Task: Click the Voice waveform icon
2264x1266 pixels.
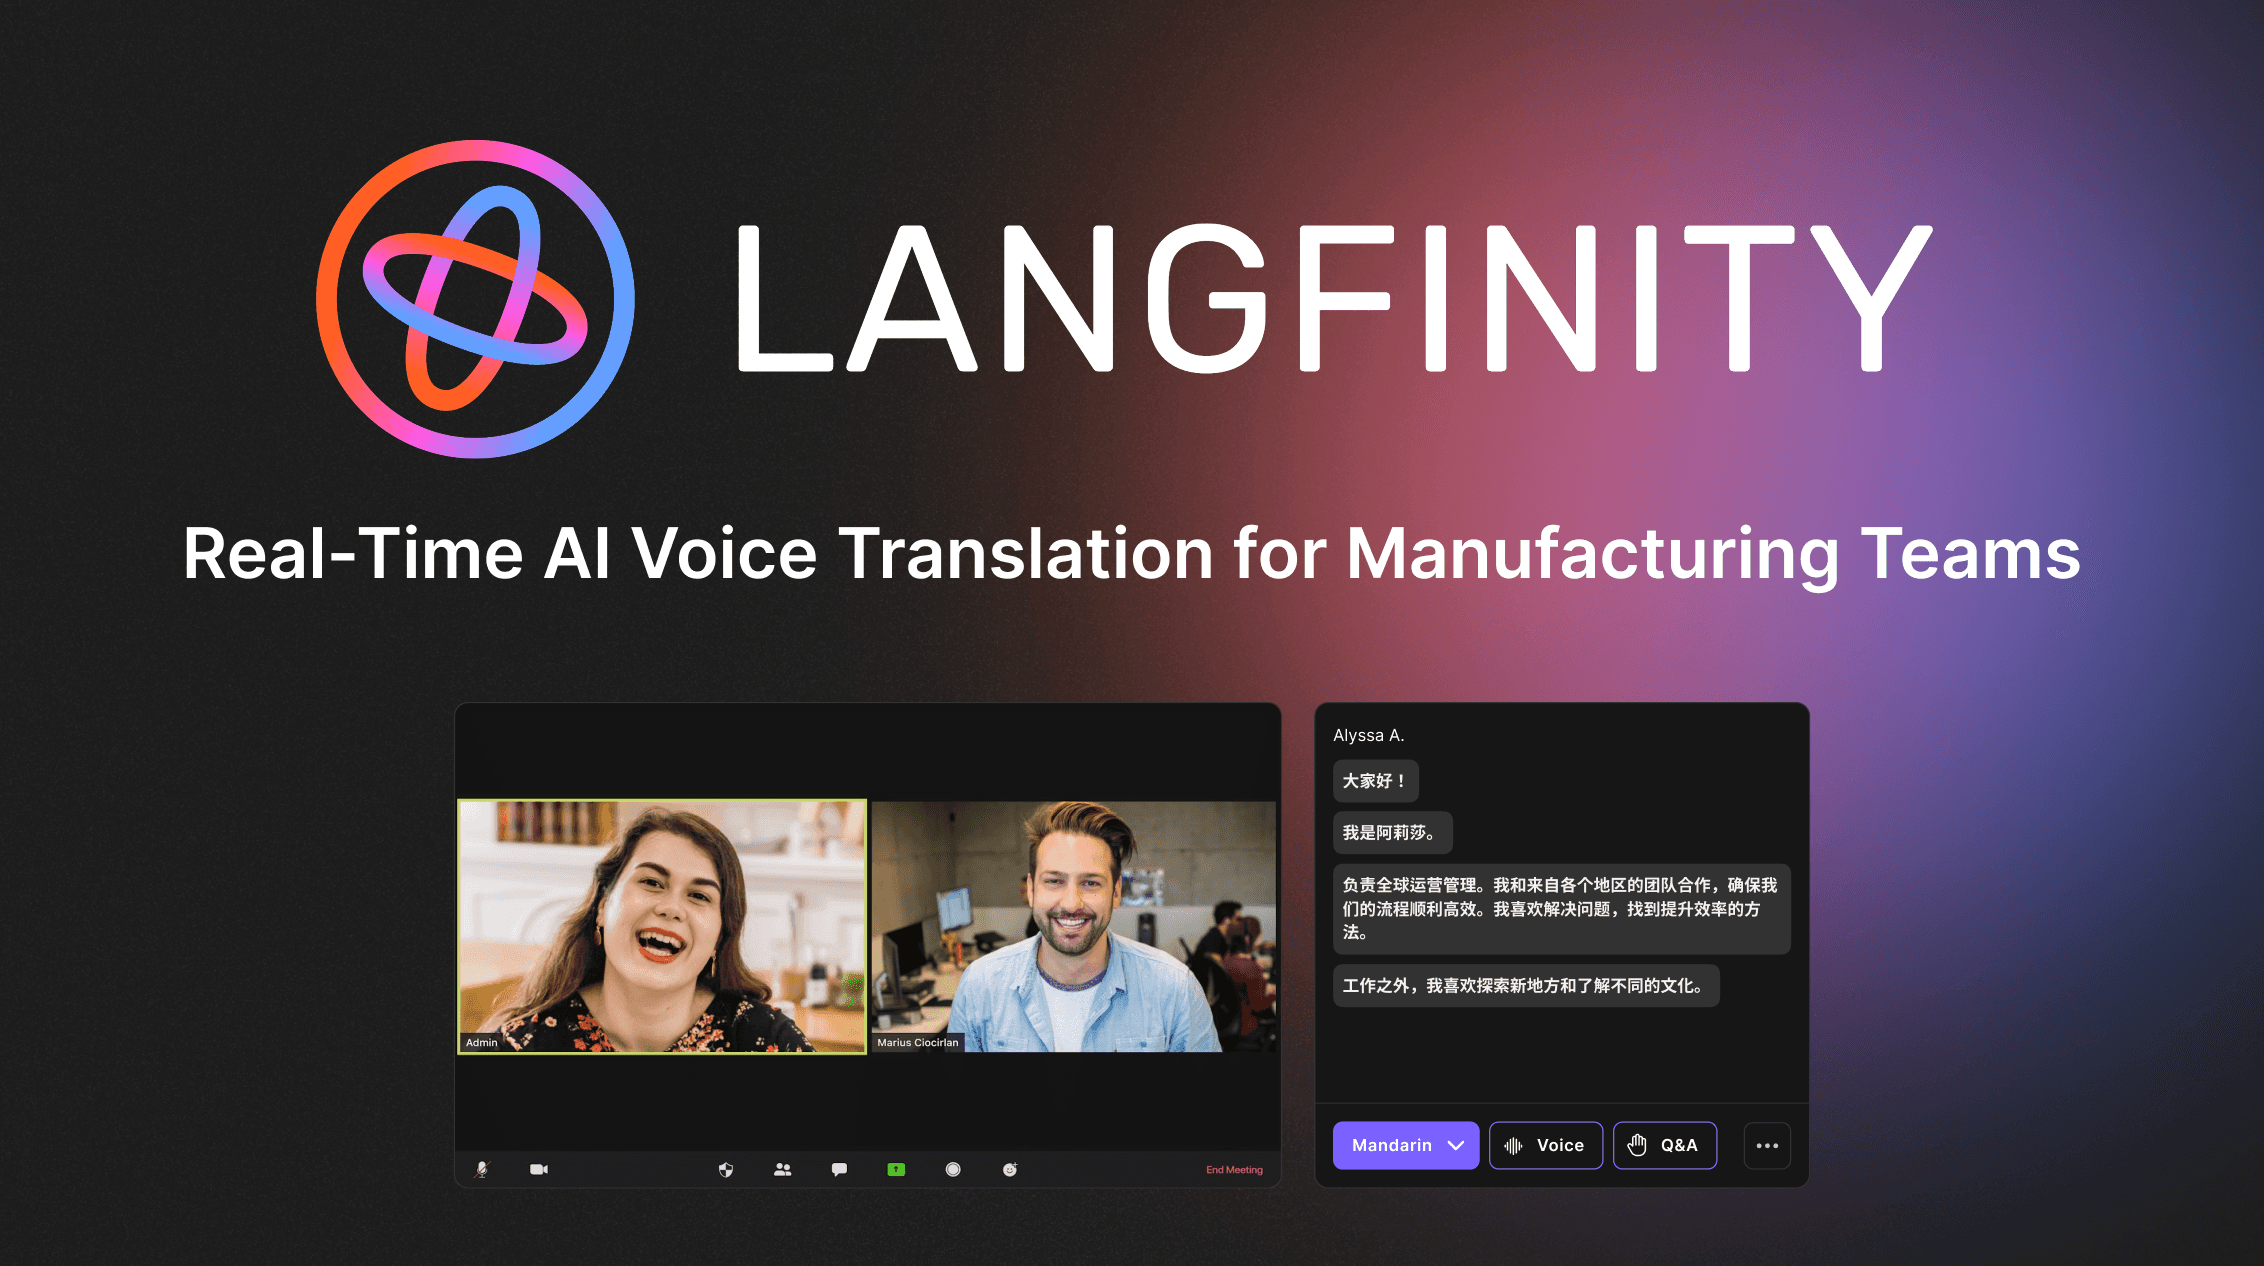Action: (1512, 1145)
